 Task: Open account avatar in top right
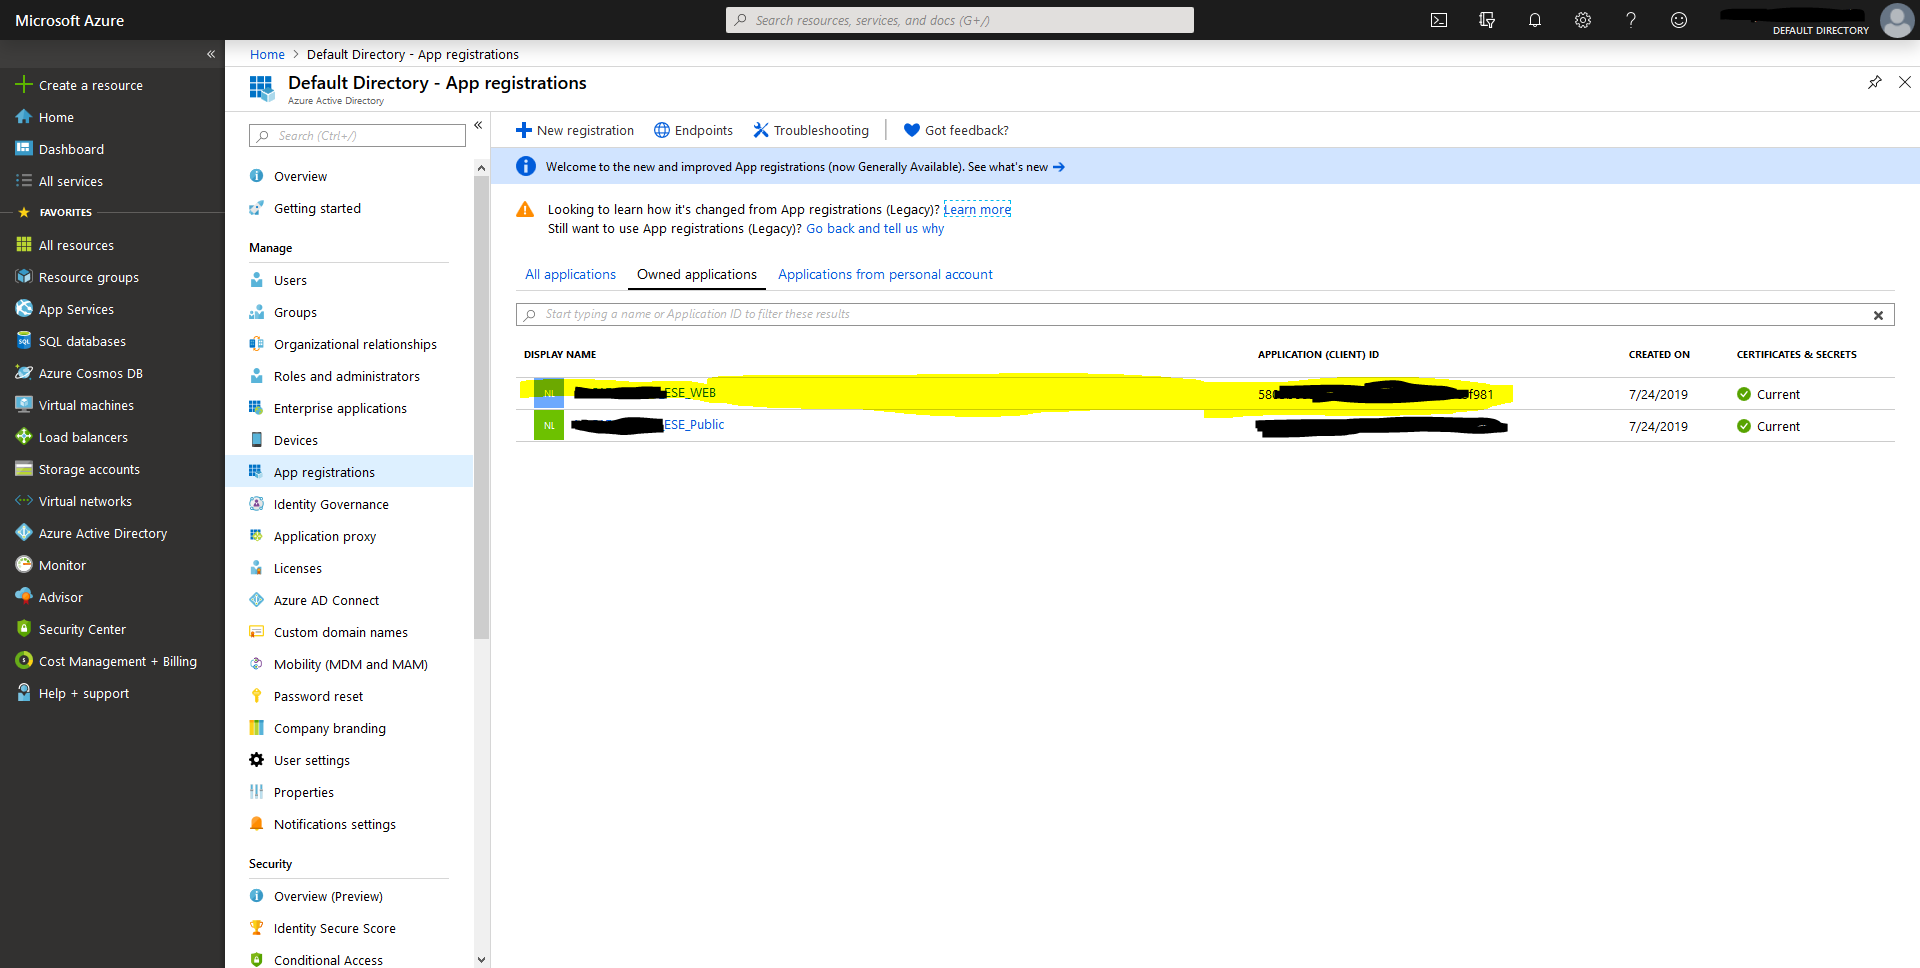pyautogui.click(x=1897, y=20)
